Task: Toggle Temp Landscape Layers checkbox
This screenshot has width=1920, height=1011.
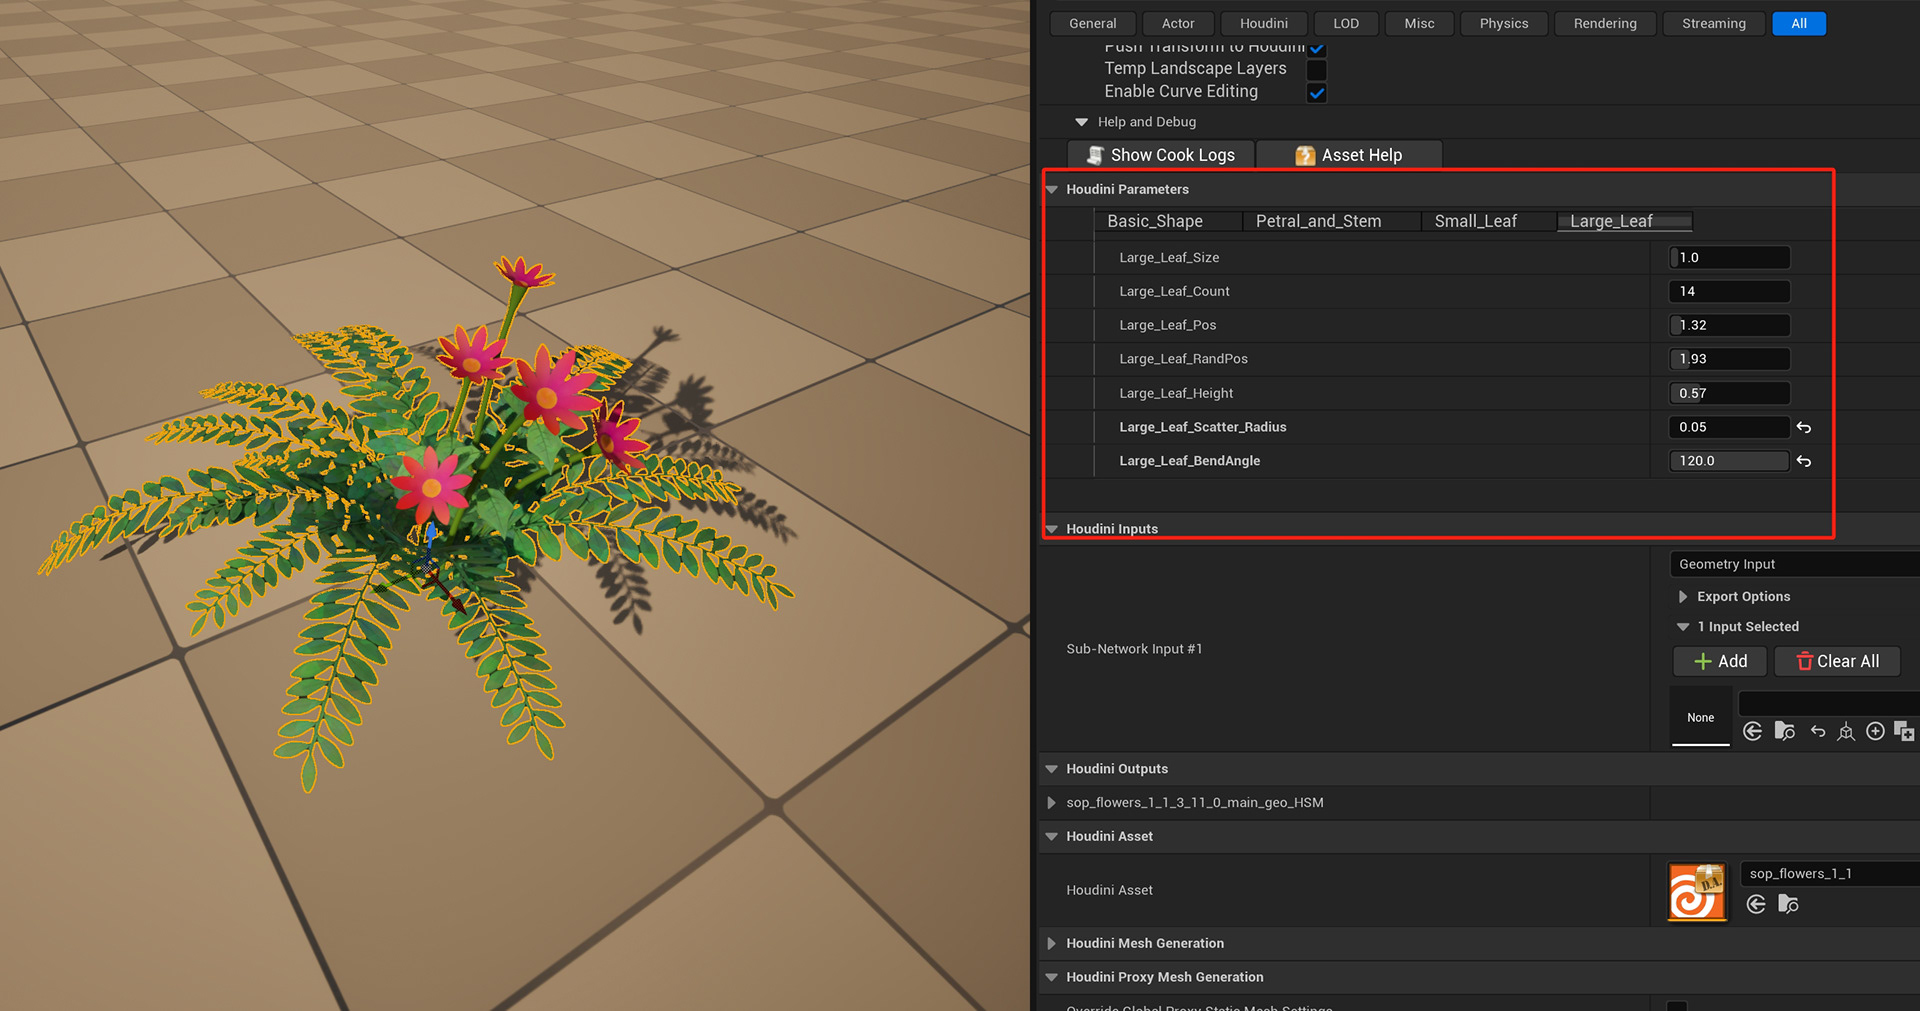Action: click(x=1317, y=69)
